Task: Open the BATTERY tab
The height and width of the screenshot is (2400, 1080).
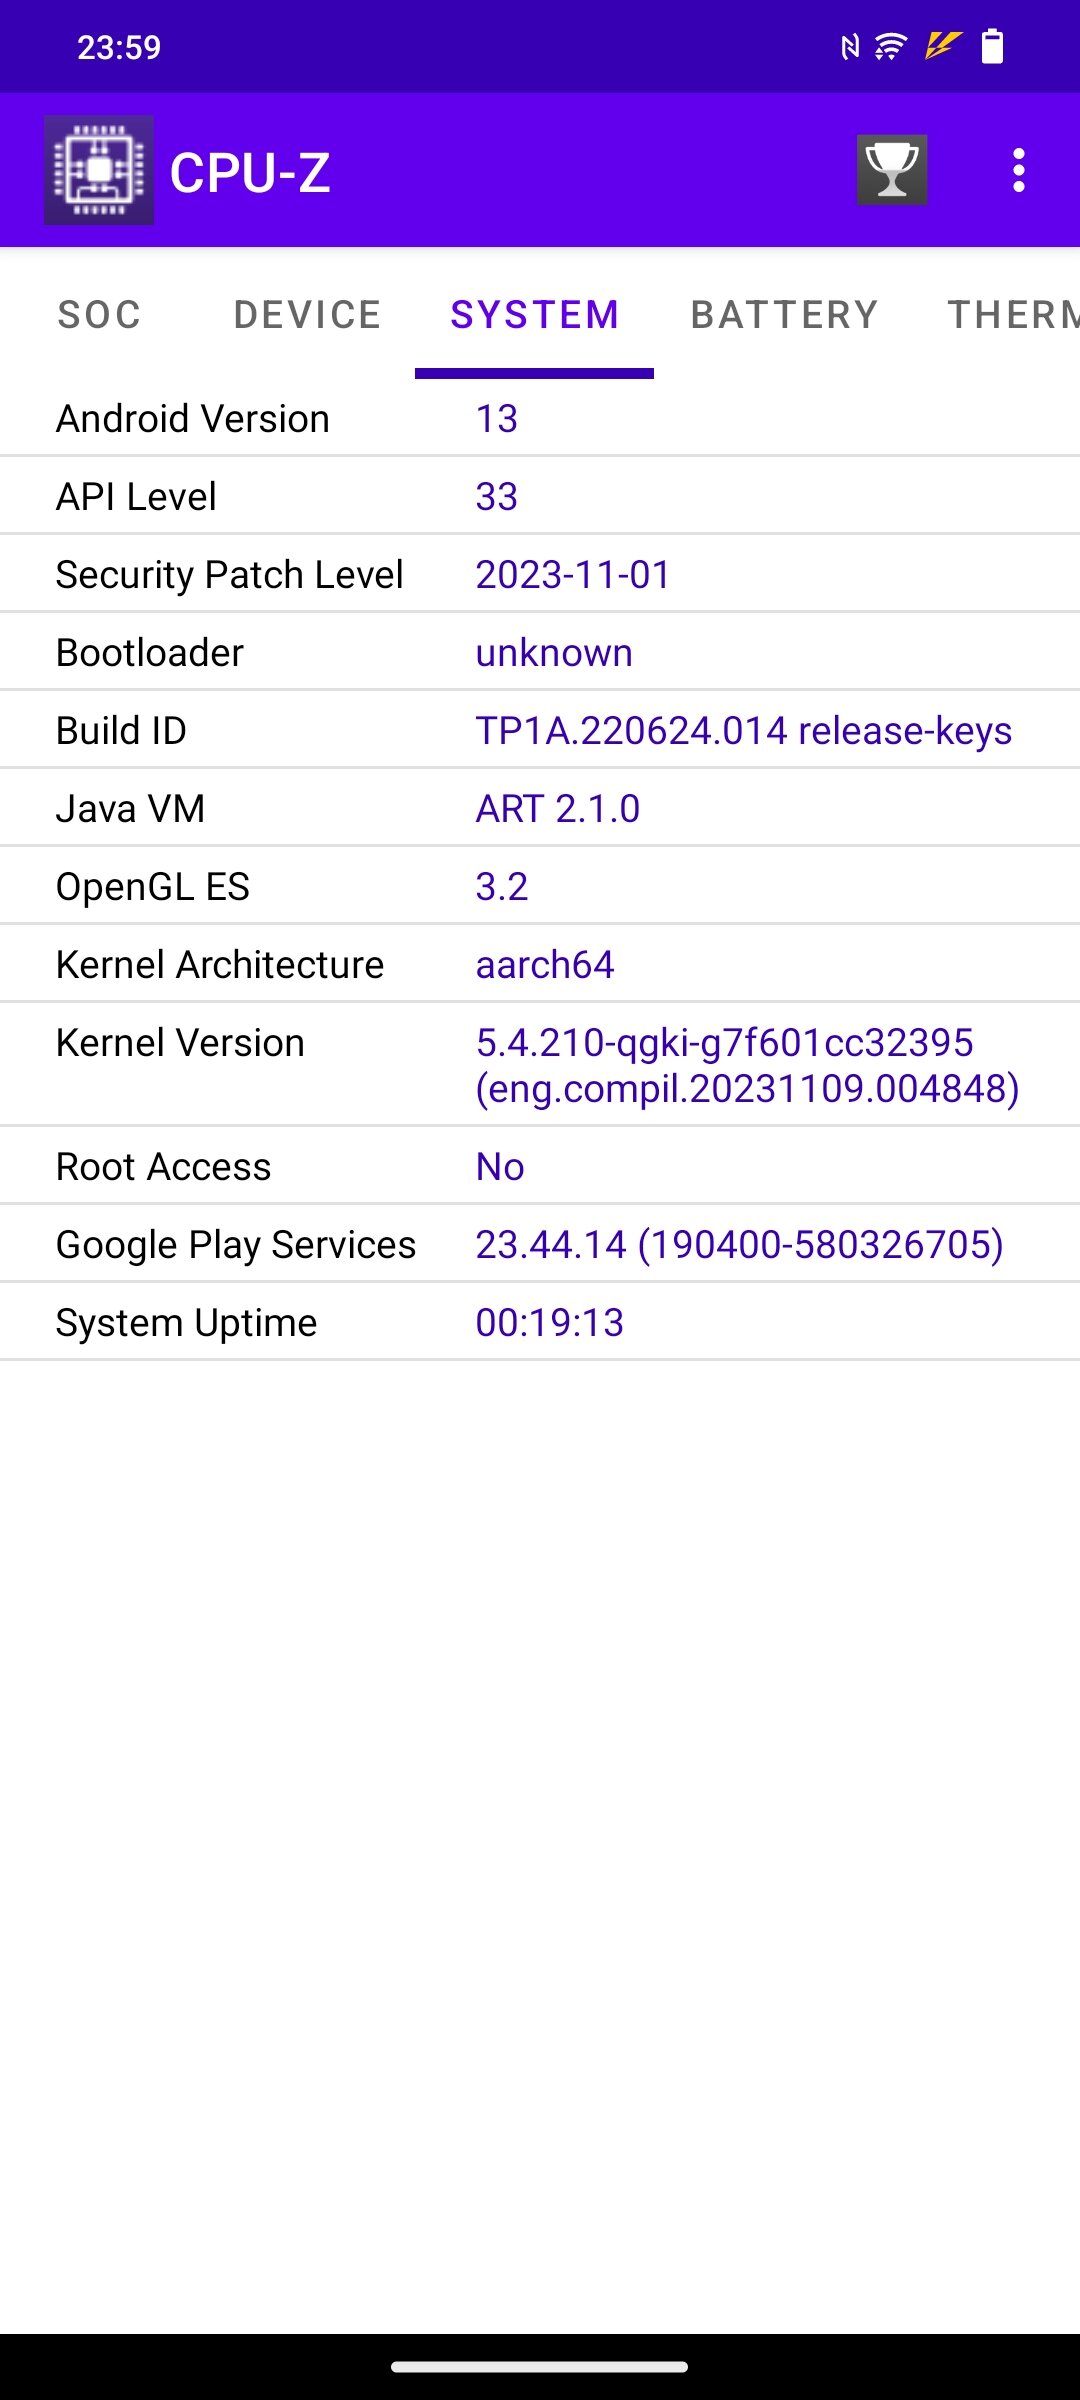Action: 784,315
